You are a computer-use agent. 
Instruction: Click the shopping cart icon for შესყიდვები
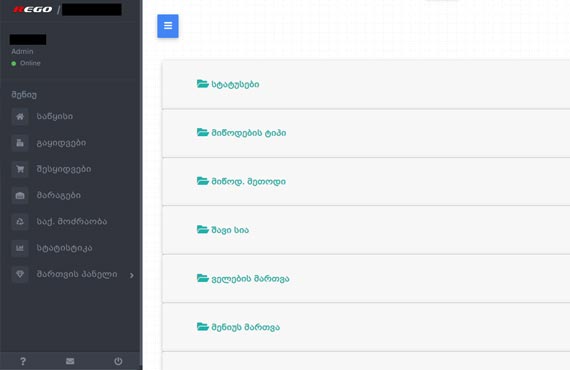(20, 169)
